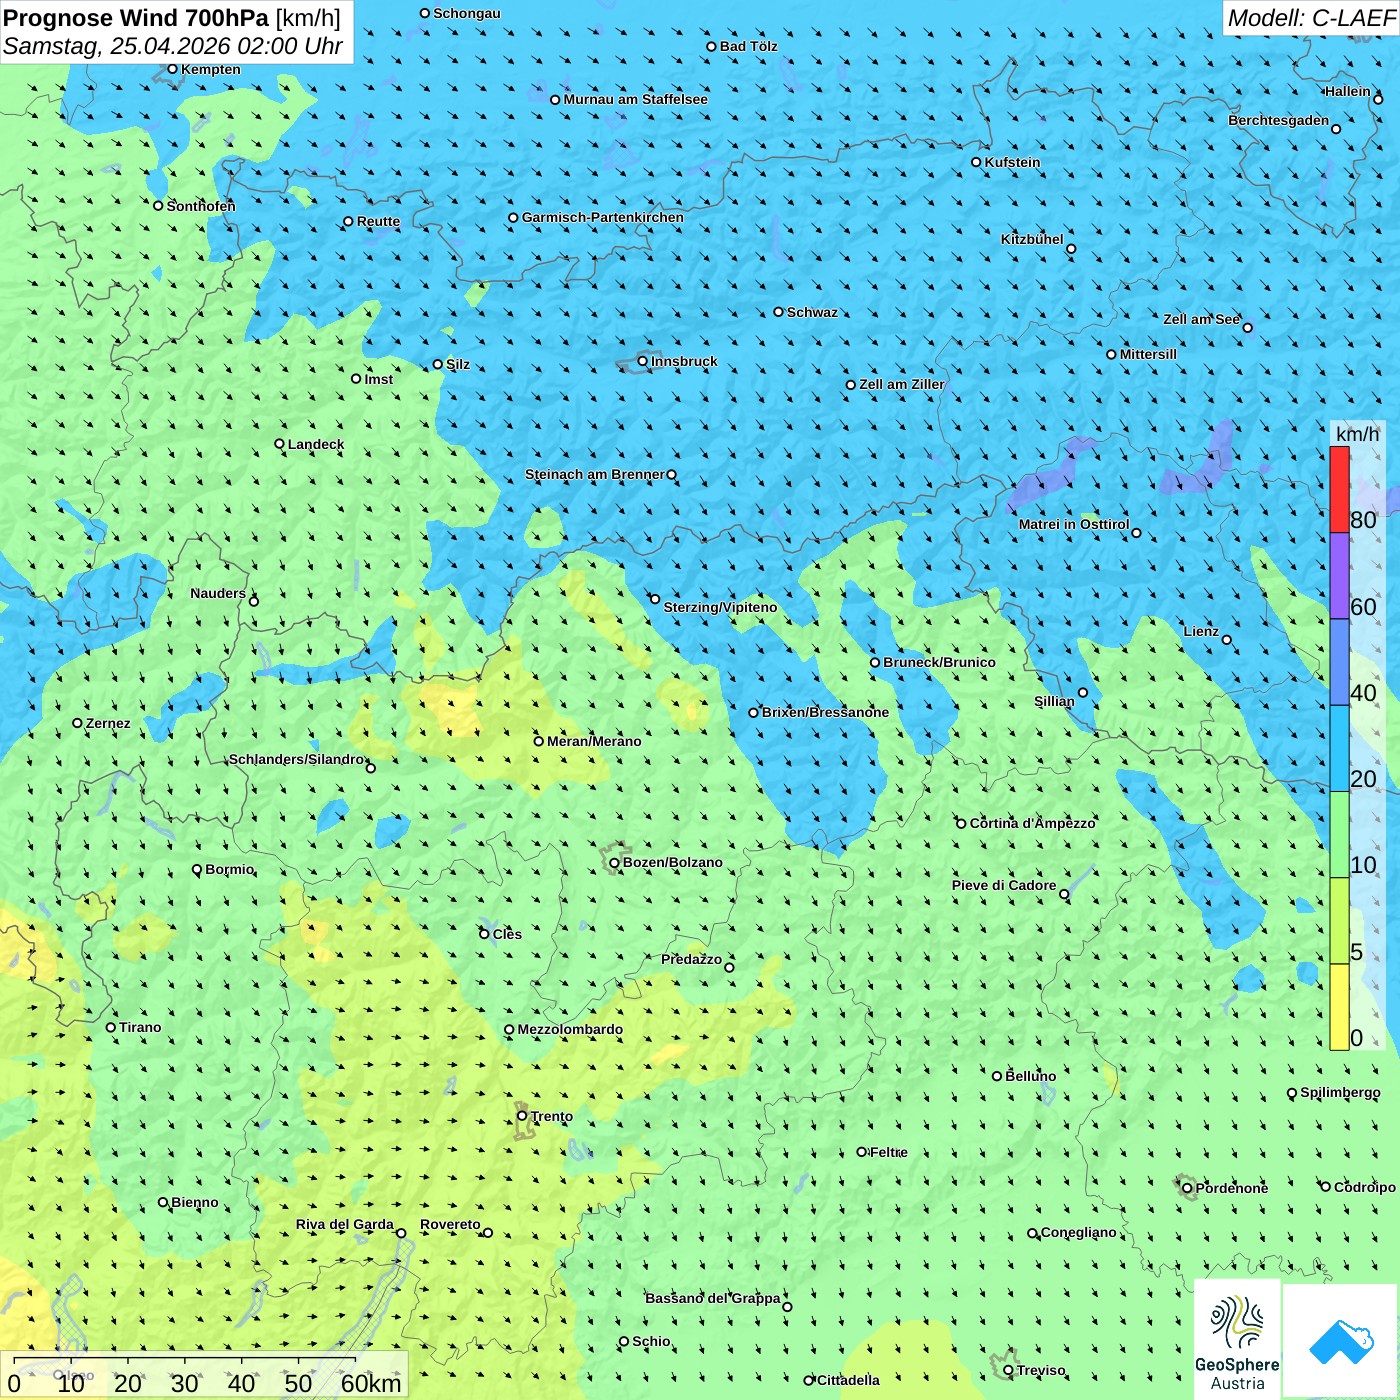Click the 'Kempten' label
The width and height of the screenshot is (1400, 1400).
click(211, 69)
